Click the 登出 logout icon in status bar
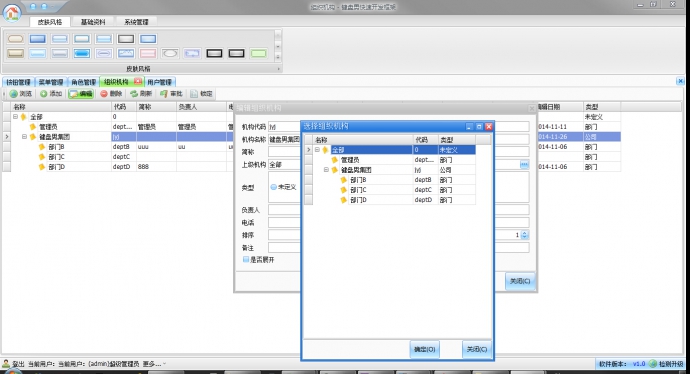 click(x=6, y=363)
